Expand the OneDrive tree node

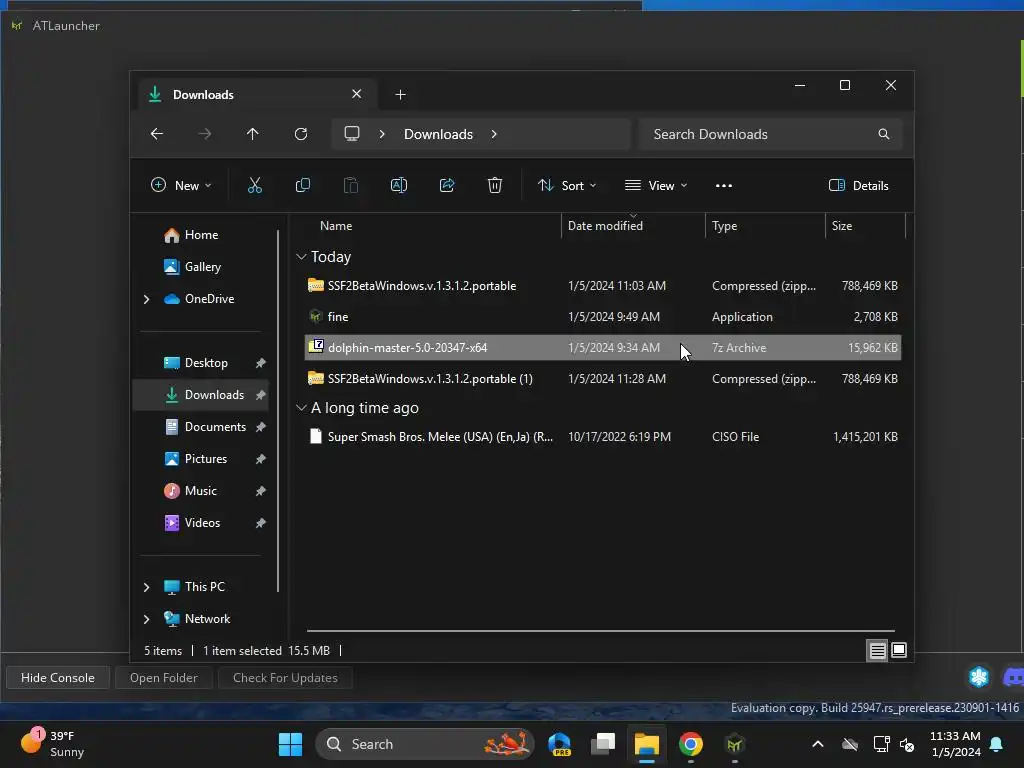146,299
